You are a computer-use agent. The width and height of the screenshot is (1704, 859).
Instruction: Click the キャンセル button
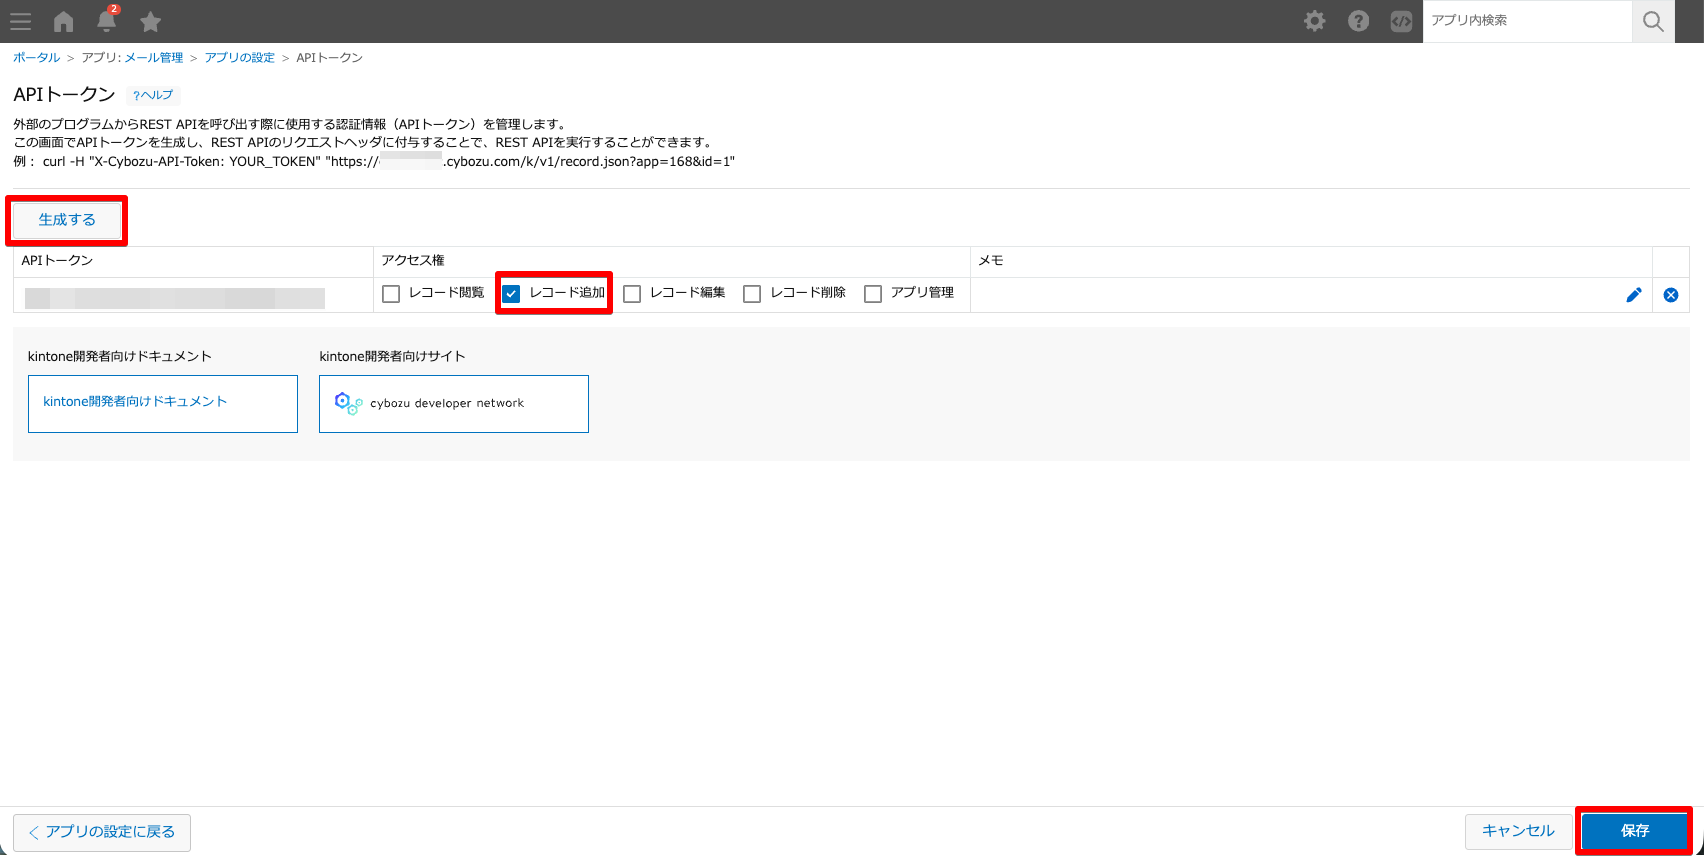point(1517,831)
